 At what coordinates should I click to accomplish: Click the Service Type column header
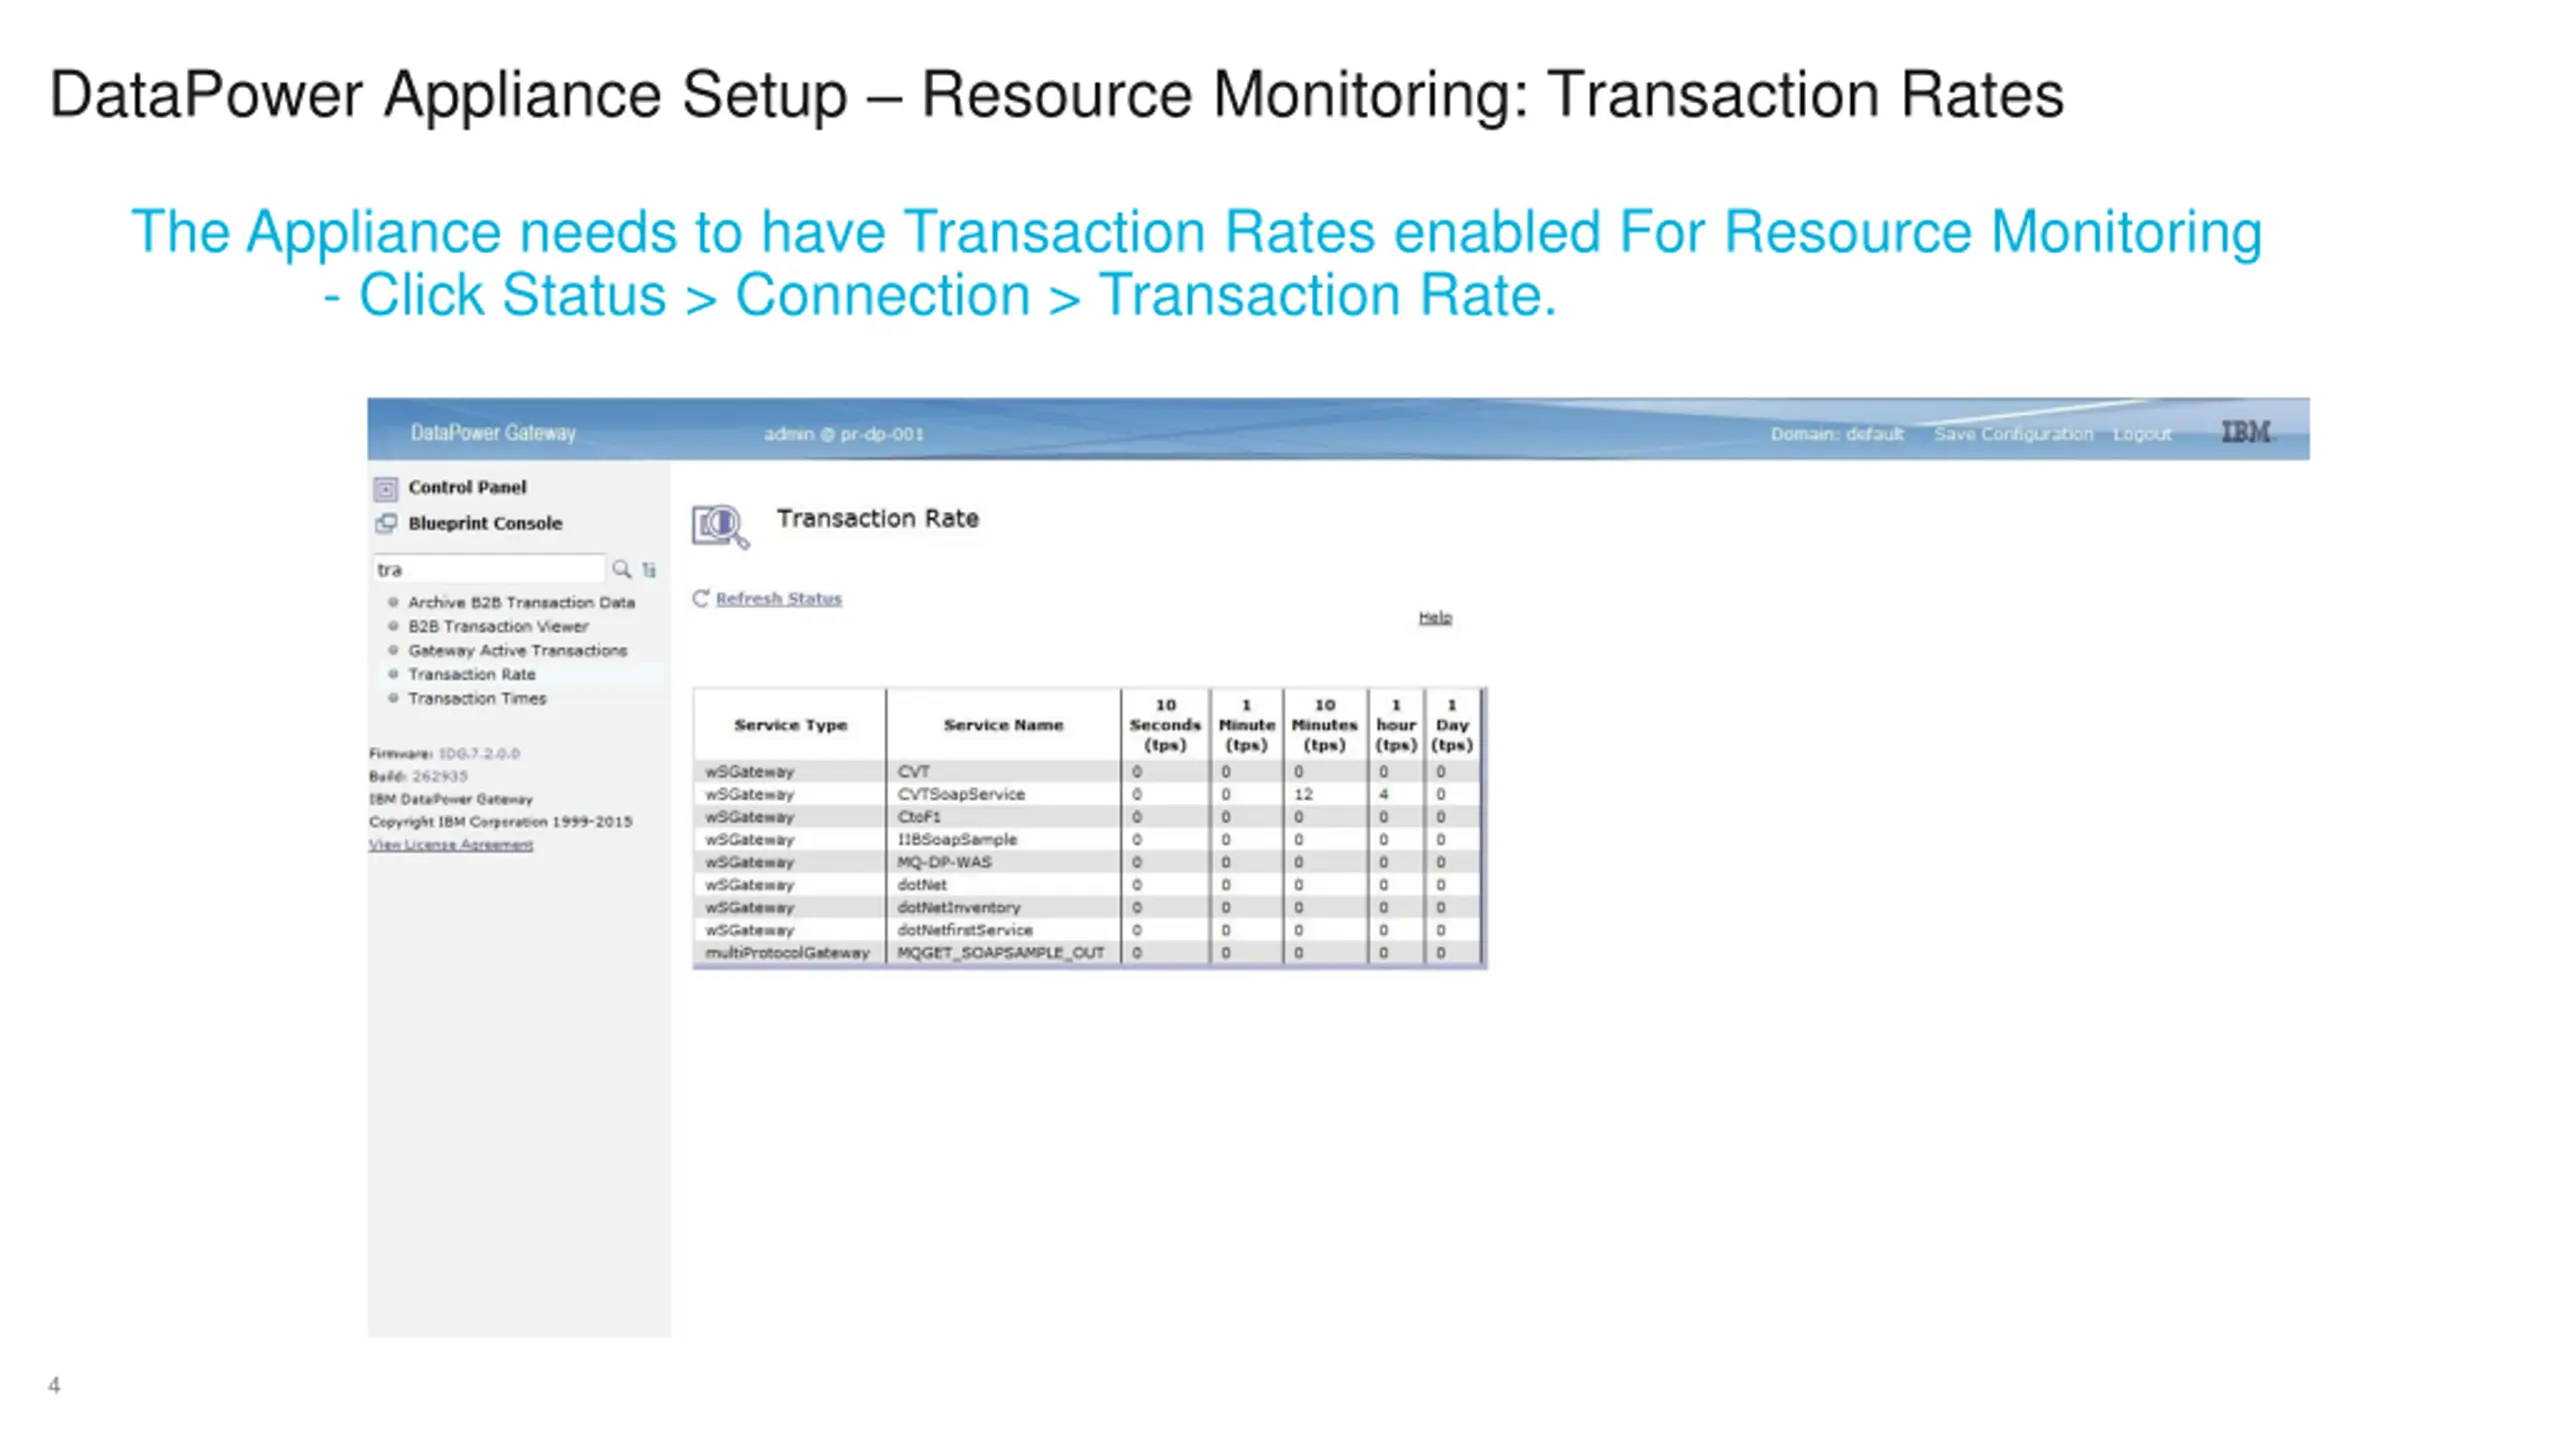790,725
